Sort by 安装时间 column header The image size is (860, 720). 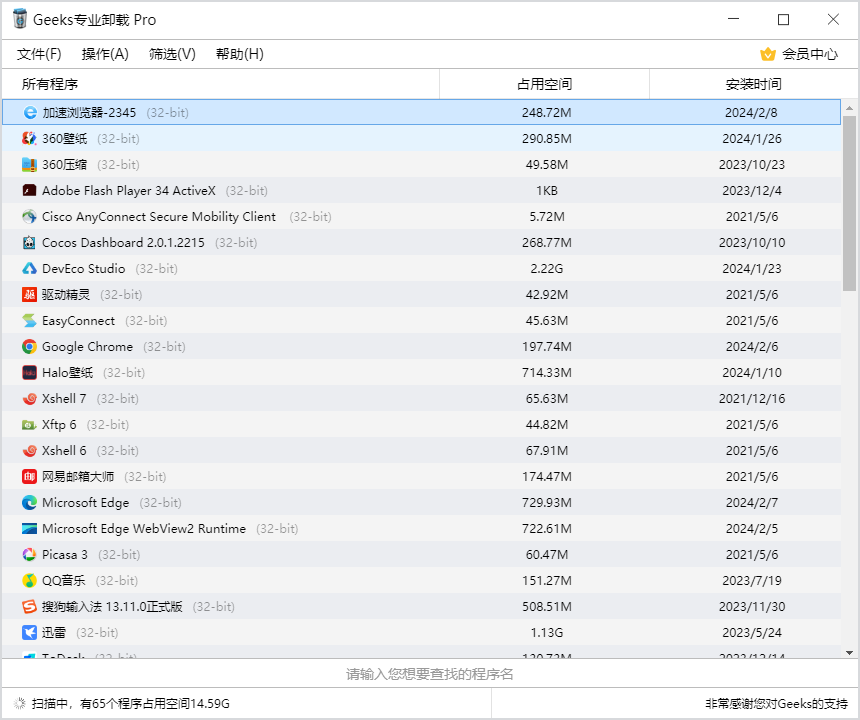pos(754,84)
